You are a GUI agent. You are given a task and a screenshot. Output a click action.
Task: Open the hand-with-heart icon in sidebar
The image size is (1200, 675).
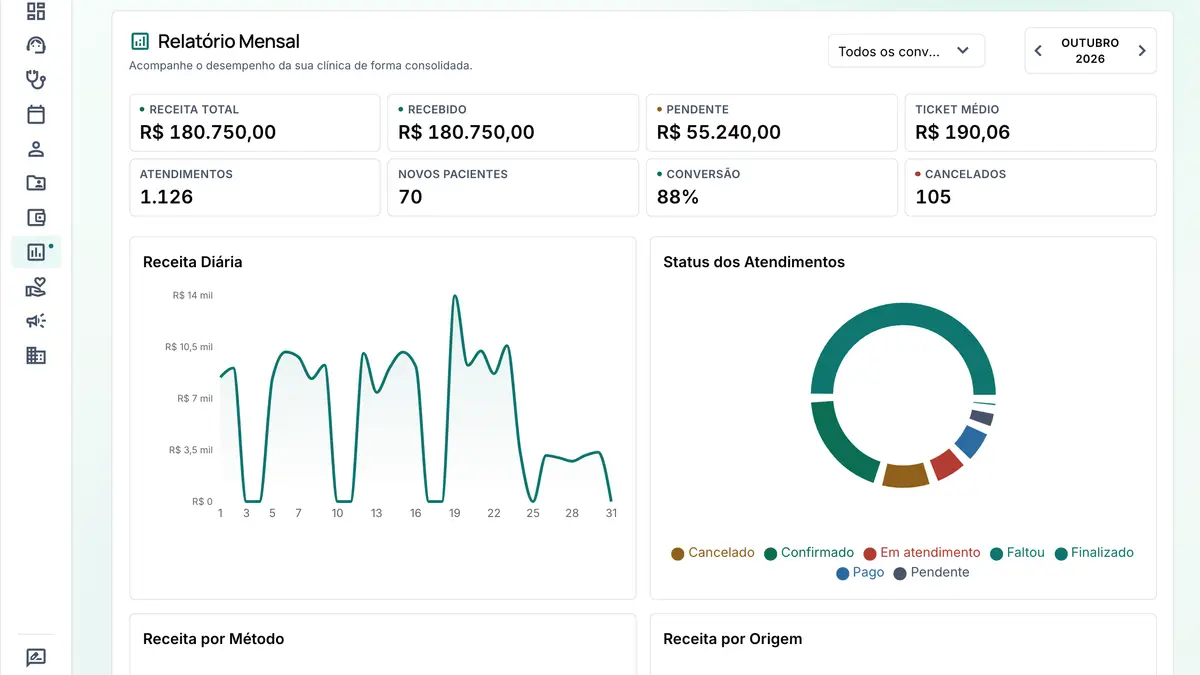tap(36, 288)
